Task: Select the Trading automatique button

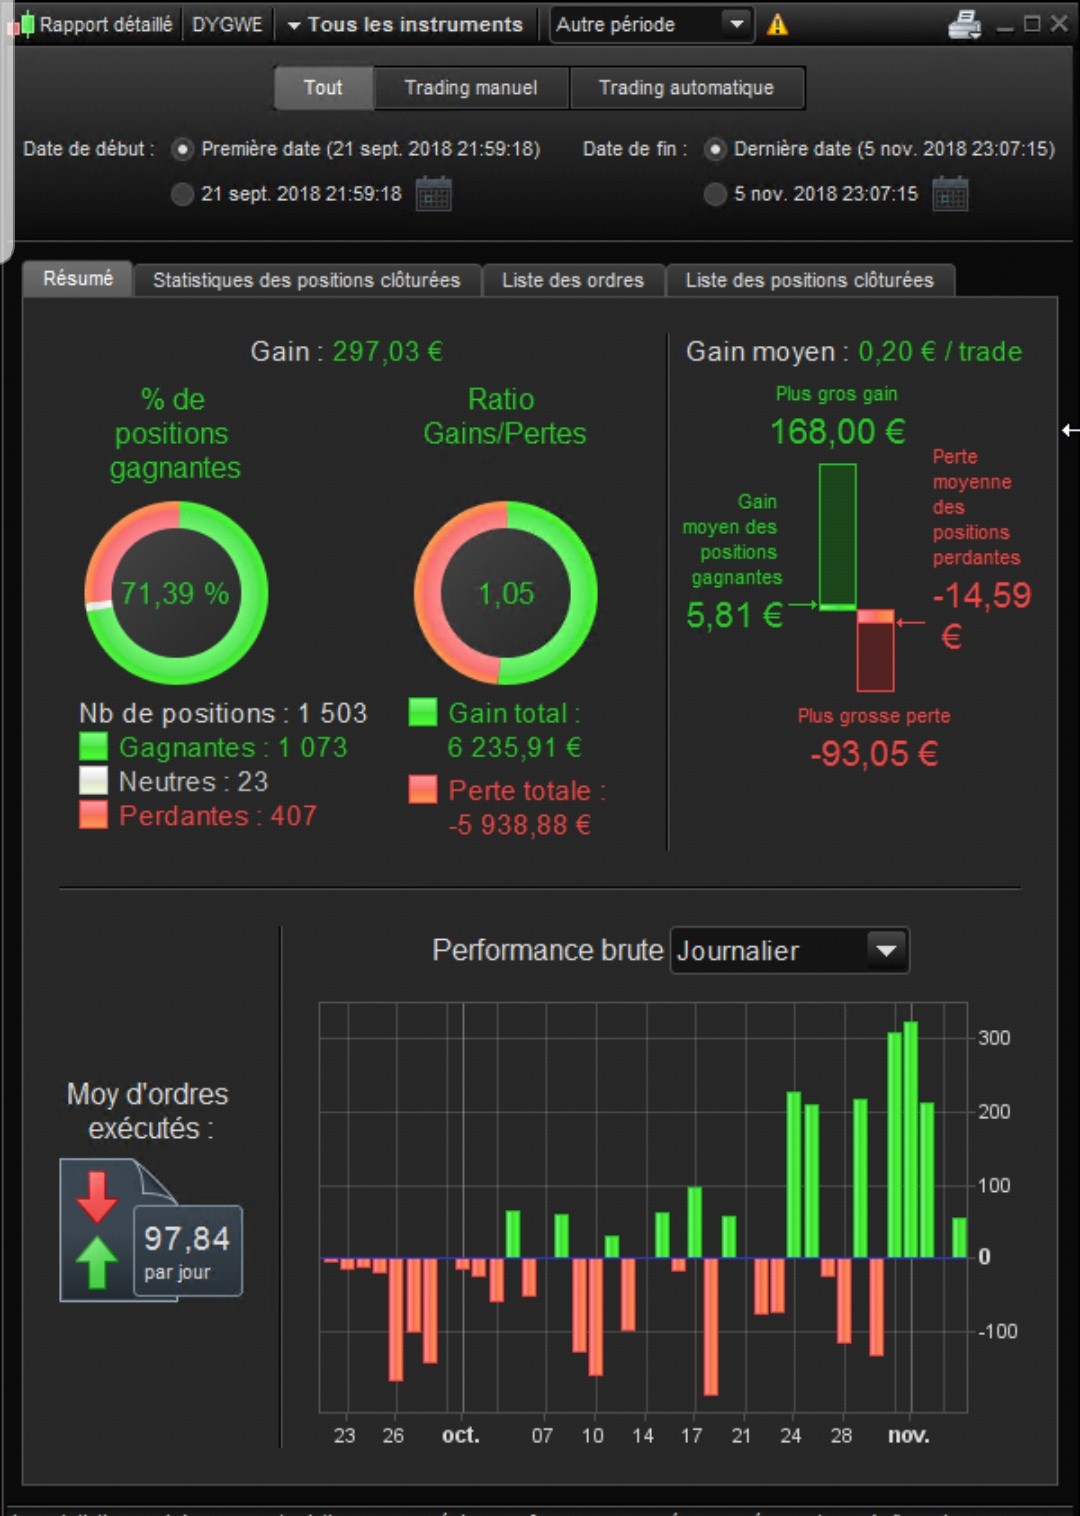Action: pyautogui.click(x=686, y=88)
